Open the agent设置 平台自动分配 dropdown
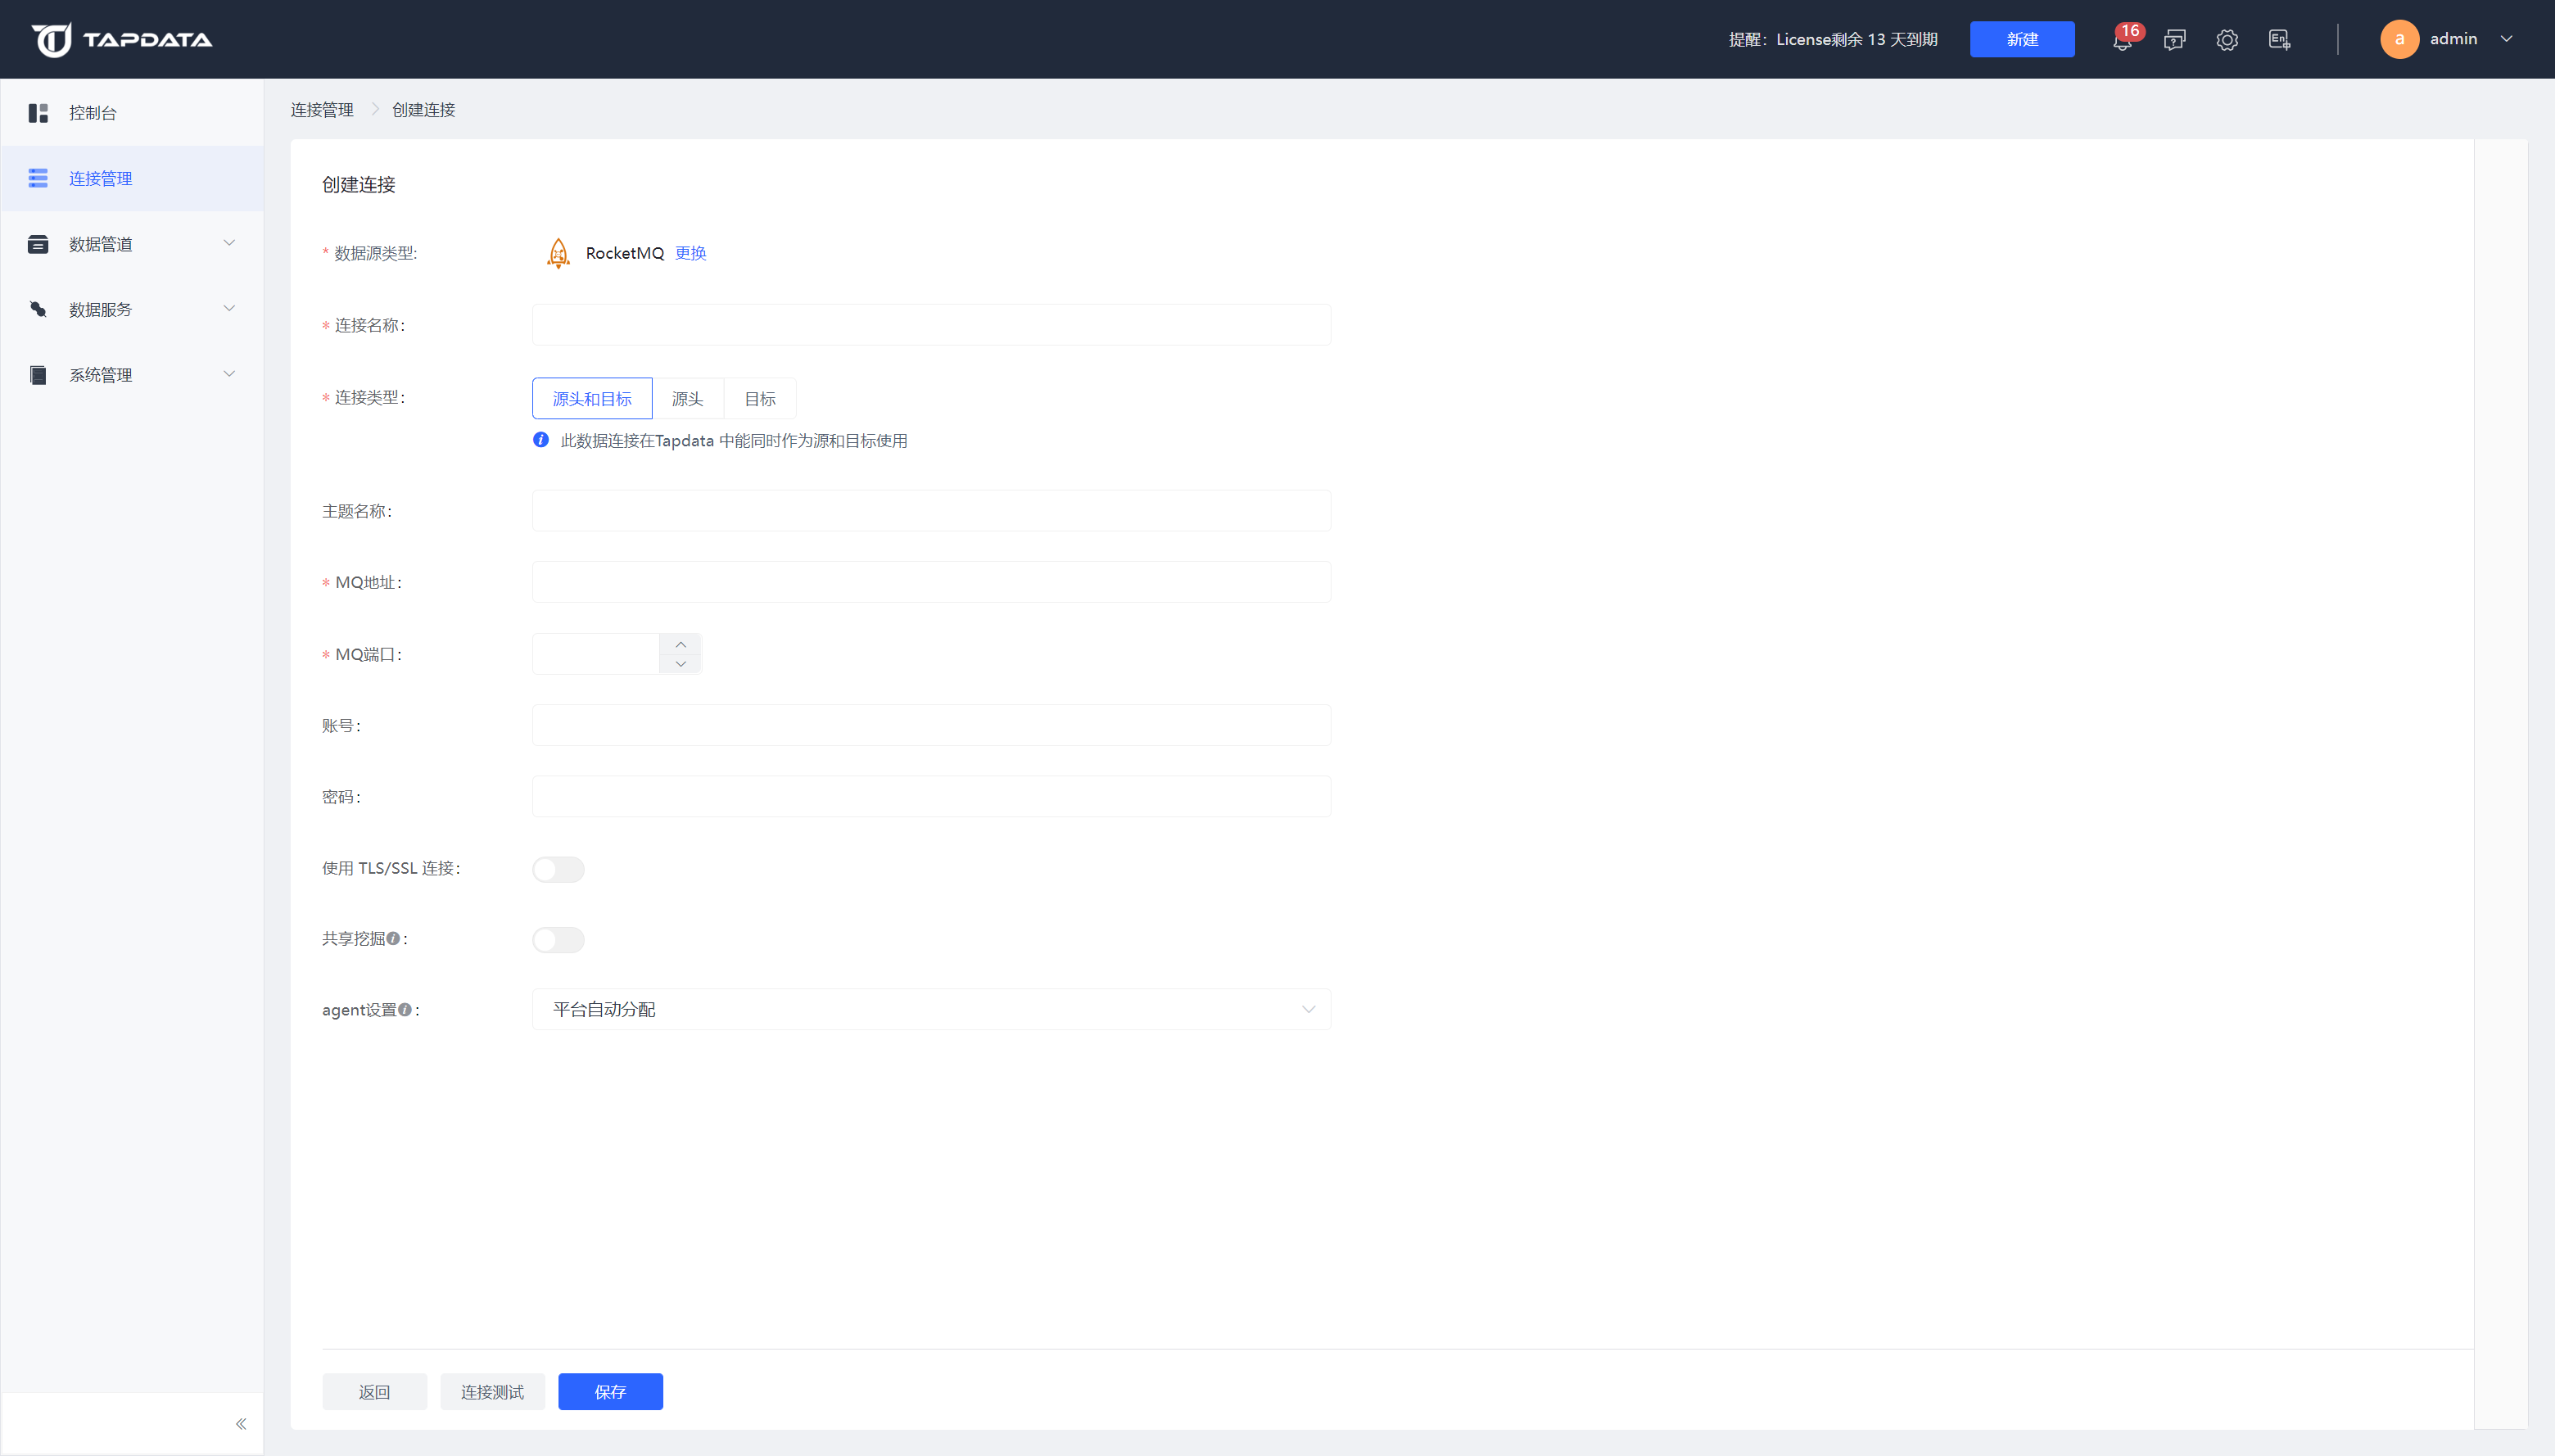The width and height of the screenshot is (2555, 1456). (x=930, y=1009)
